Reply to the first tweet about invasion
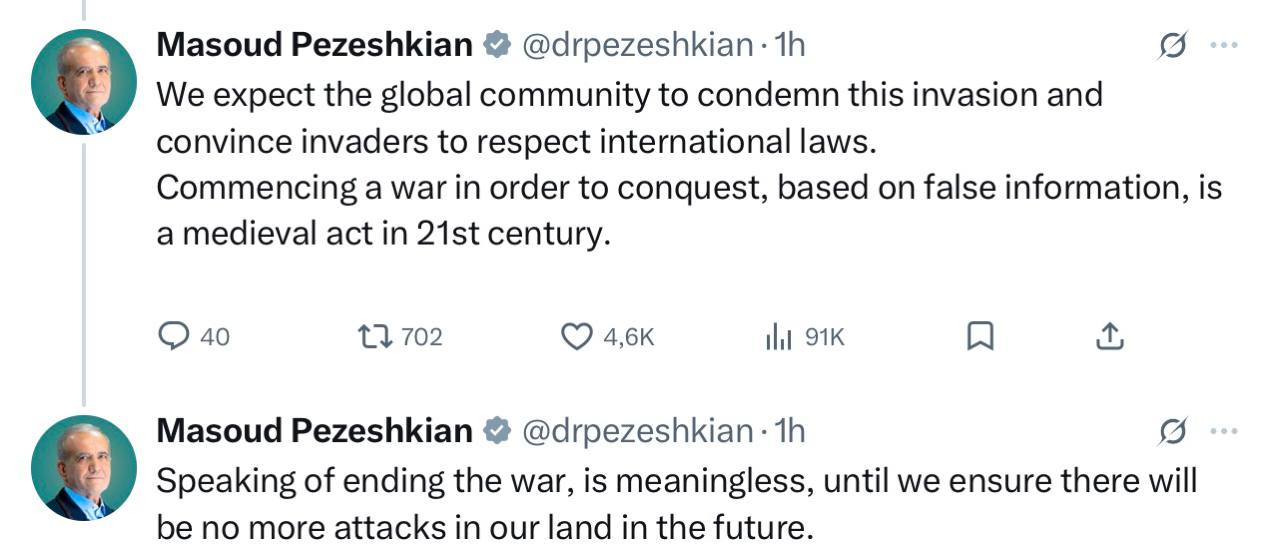This screenshot has width=1280, height=549. pos(175,338)
